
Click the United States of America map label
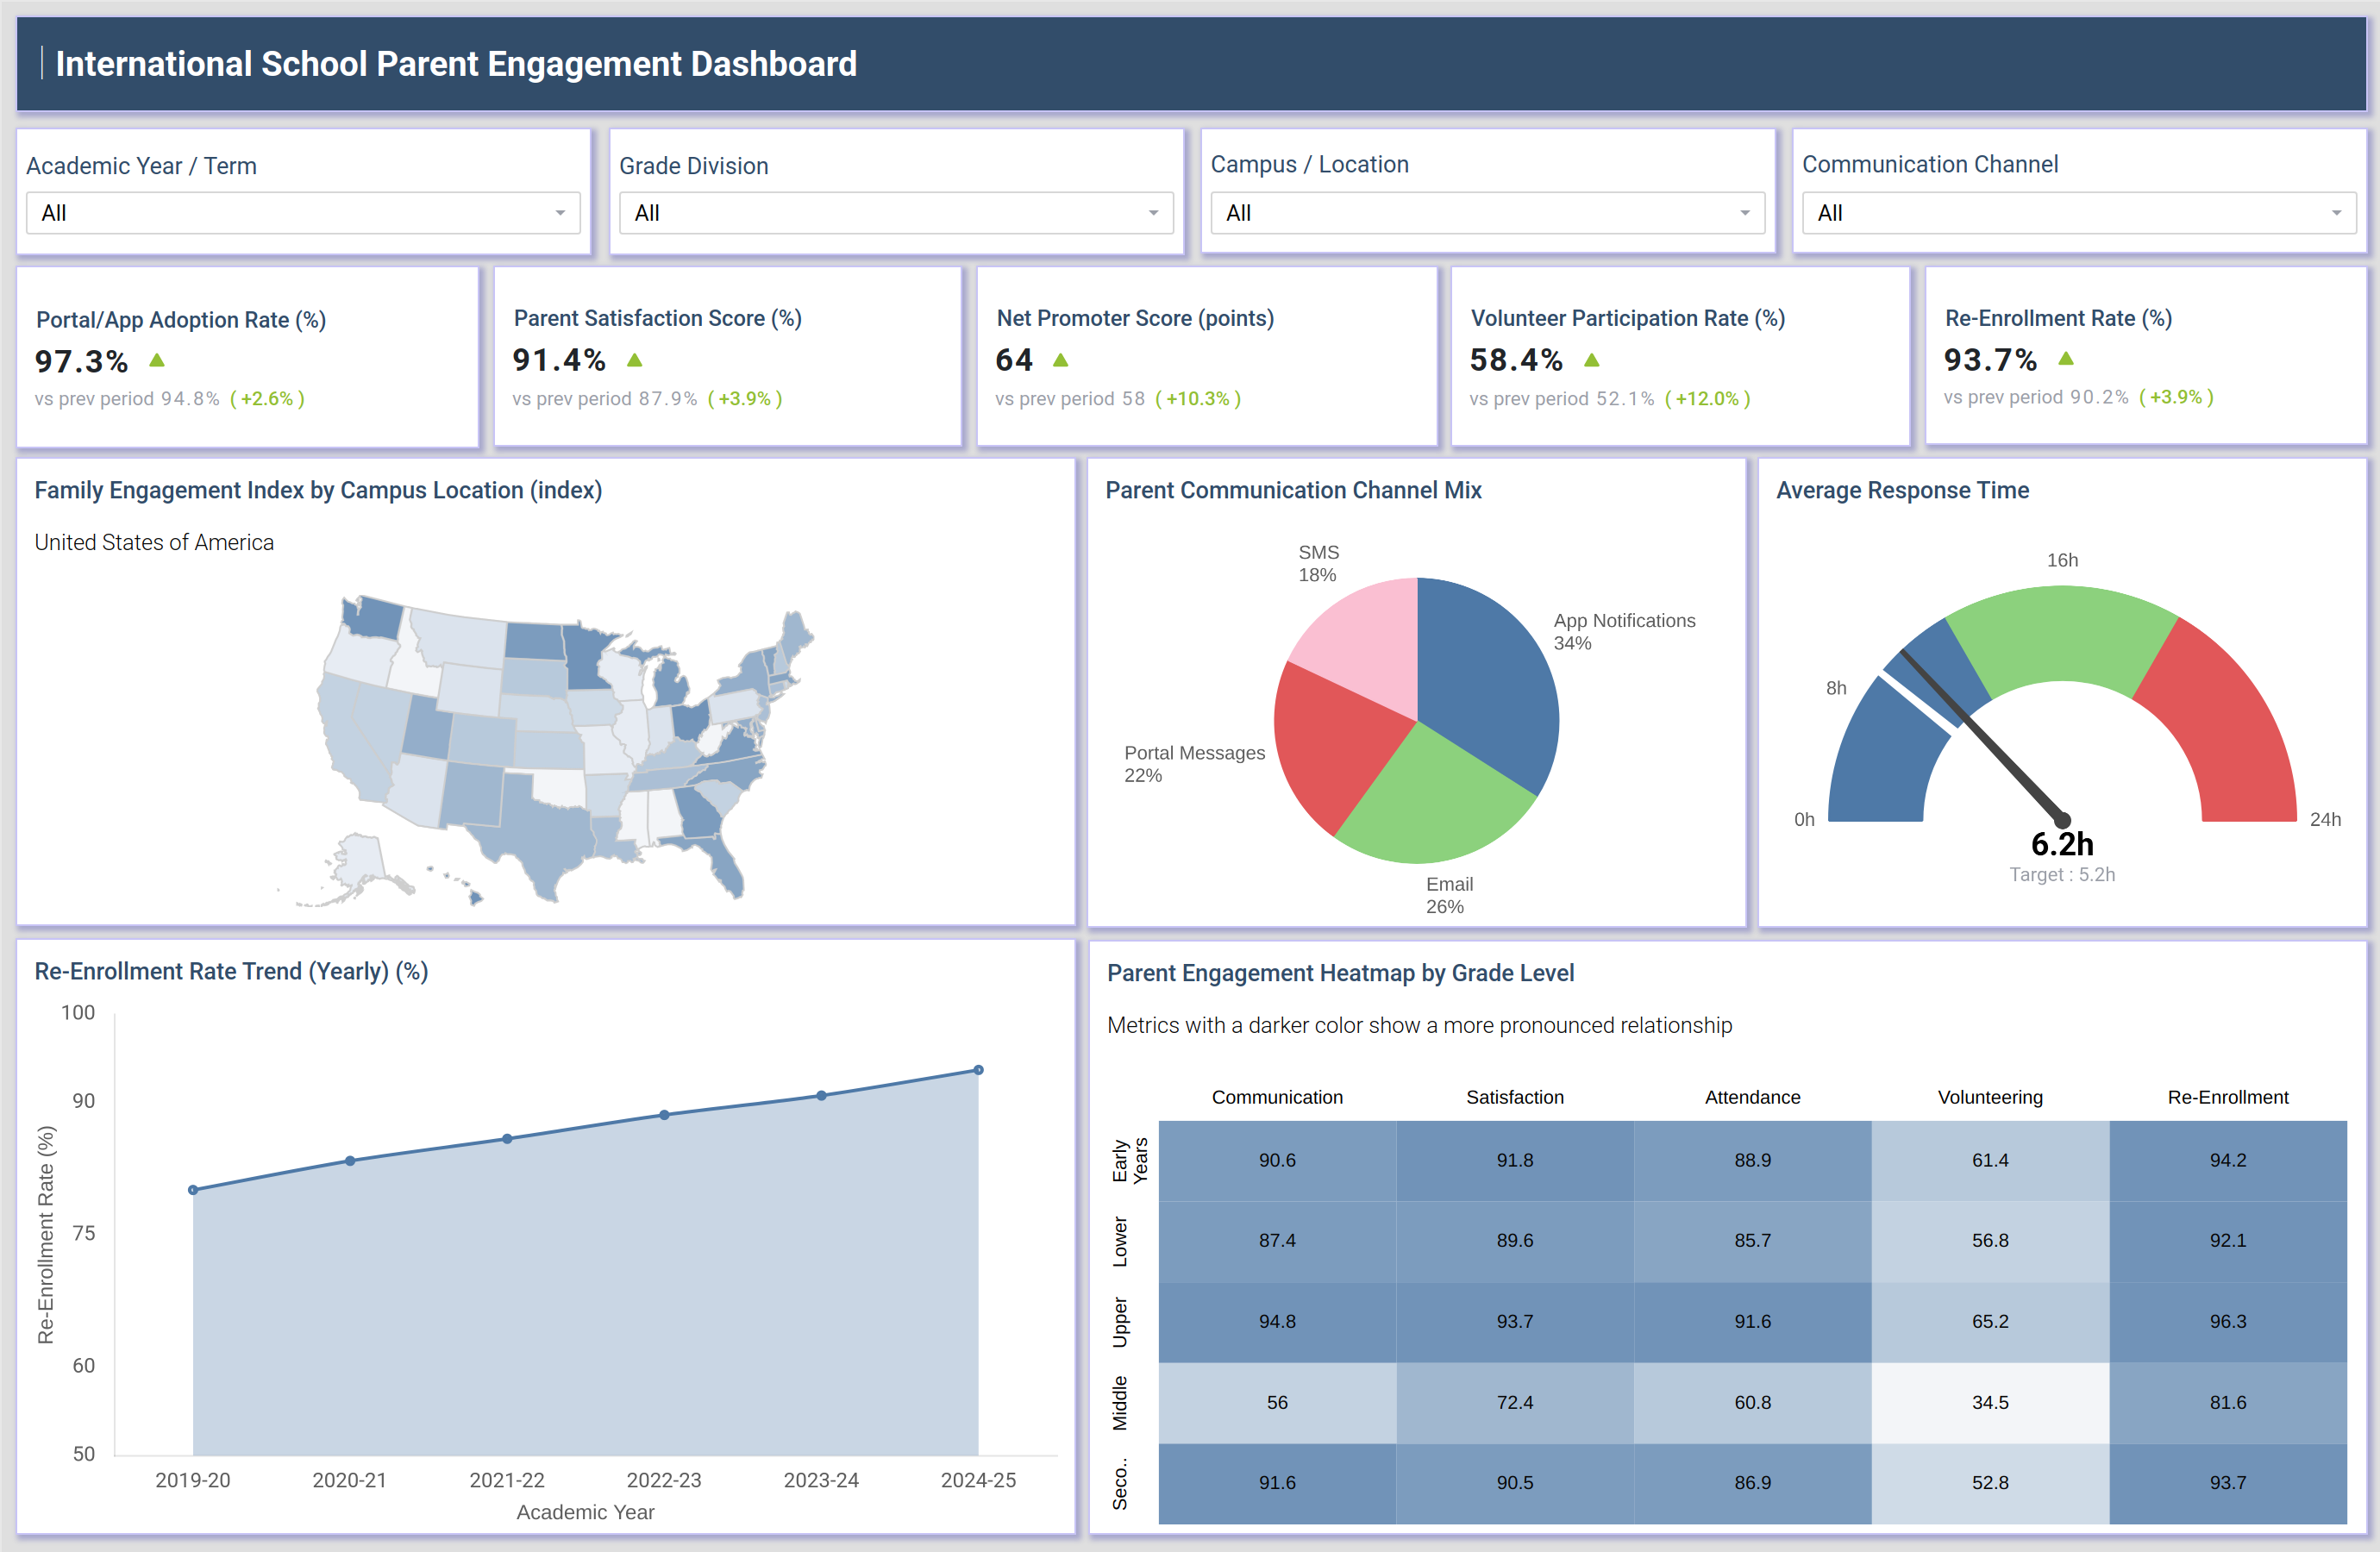154,542
